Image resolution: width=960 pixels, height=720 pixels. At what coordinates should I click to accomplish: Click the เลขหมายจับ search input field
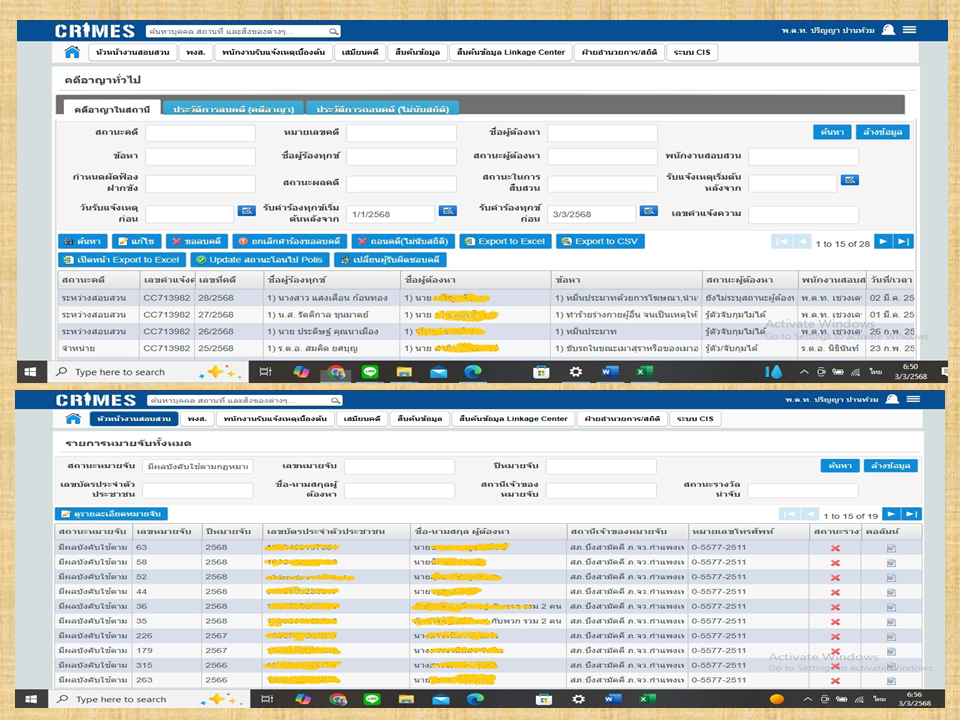tap(398, 467)
